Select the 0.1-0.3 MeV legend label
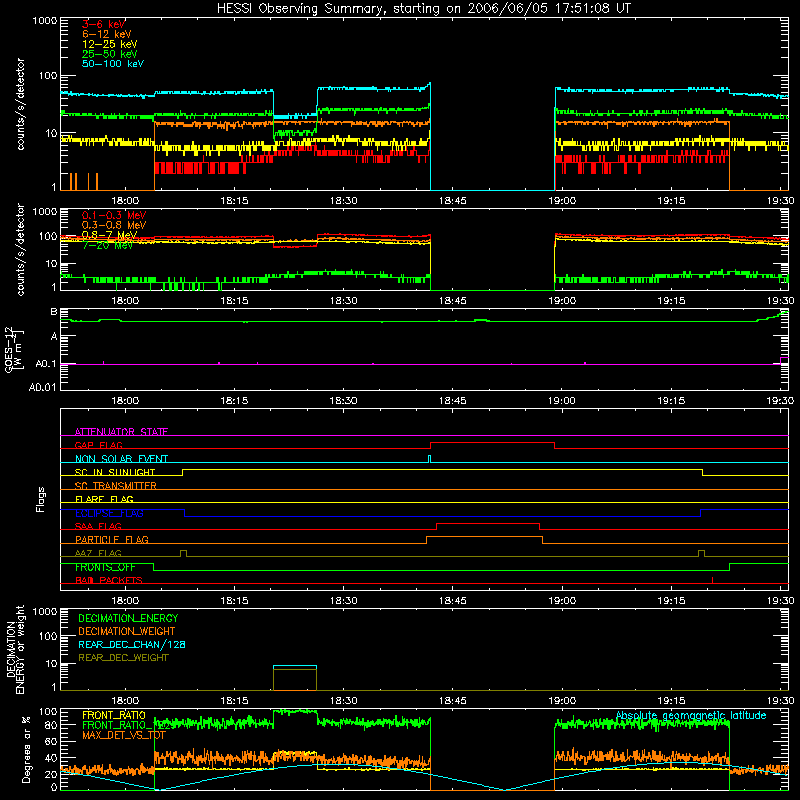 pos(114,215)
